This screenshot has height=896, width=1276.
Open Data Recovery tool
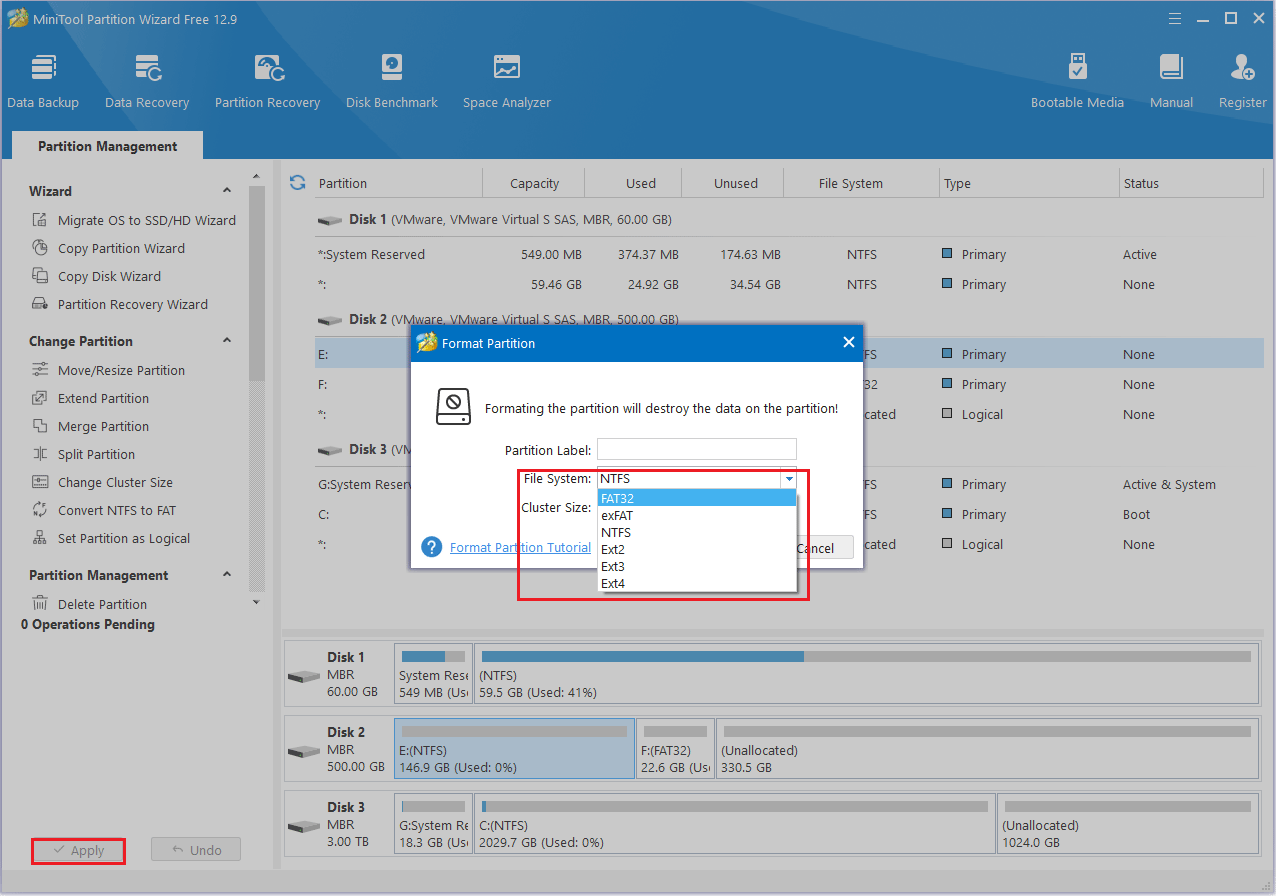(x=147, y=82)
